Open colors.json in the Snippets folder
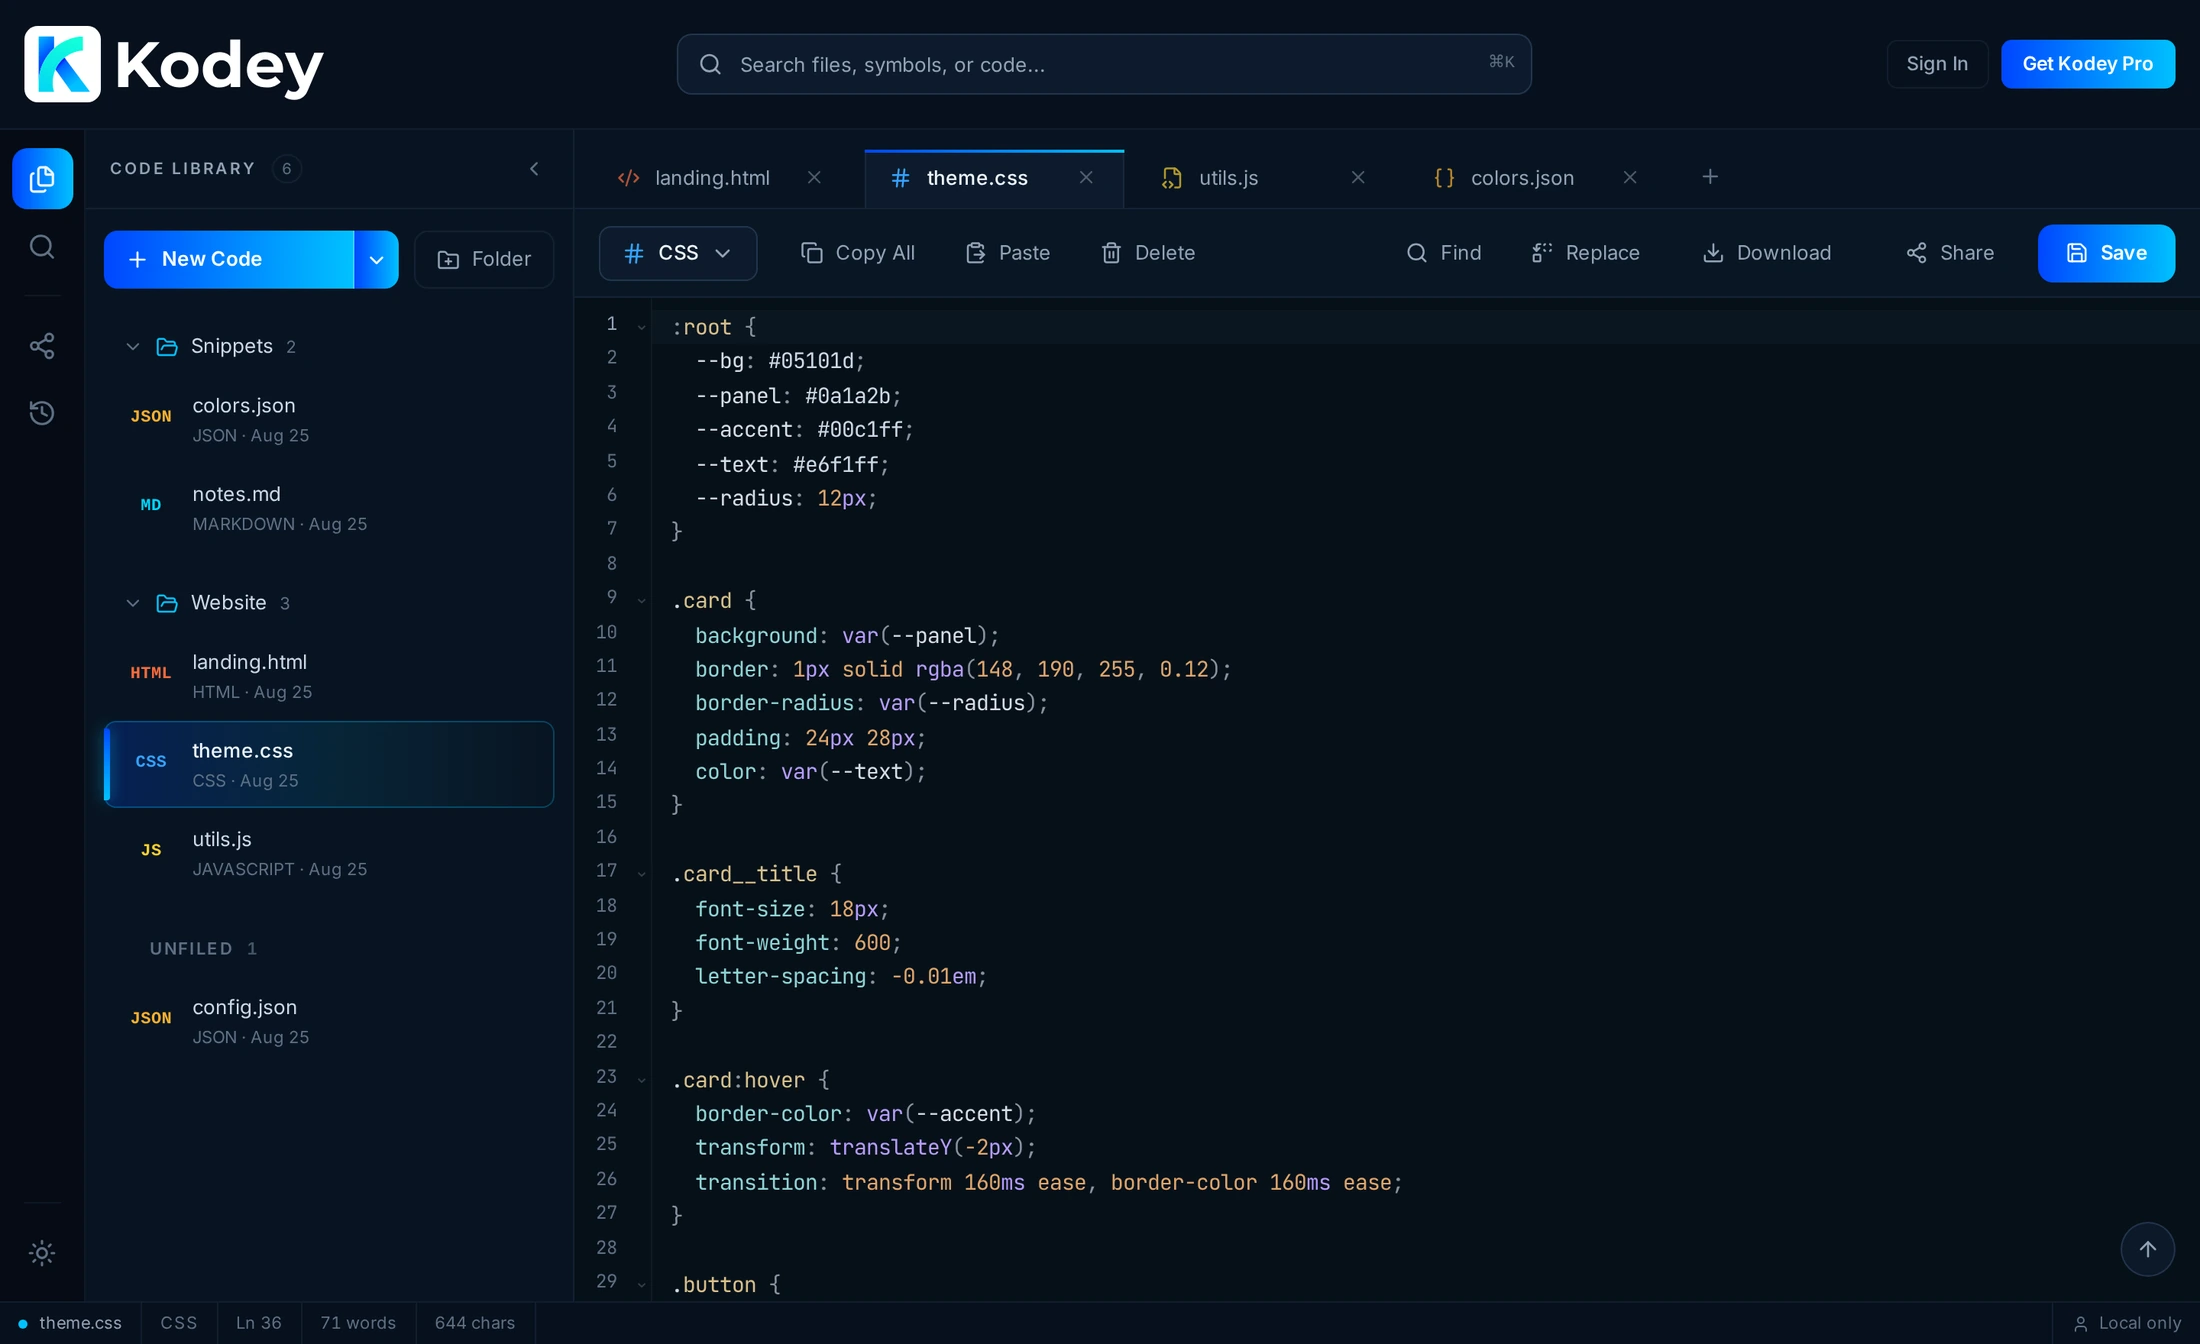Screen dimensions: 2200x1344 (x=329, y=420)
